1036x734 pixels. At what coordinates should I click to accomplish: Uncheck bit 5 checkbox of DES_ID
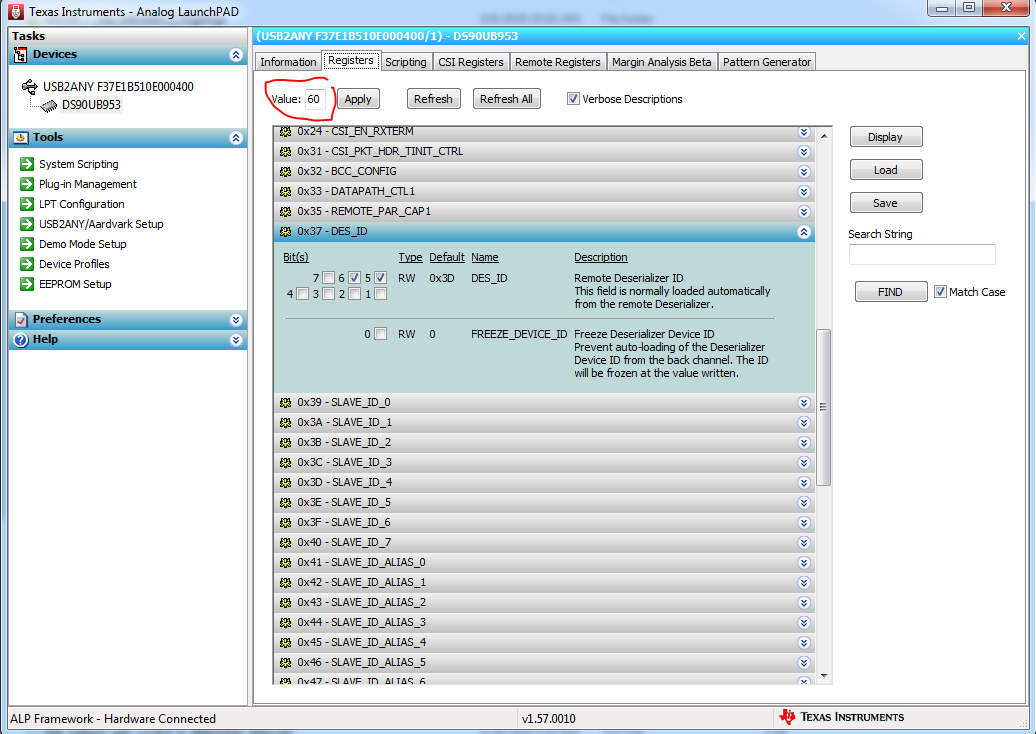tap(381, 278)
